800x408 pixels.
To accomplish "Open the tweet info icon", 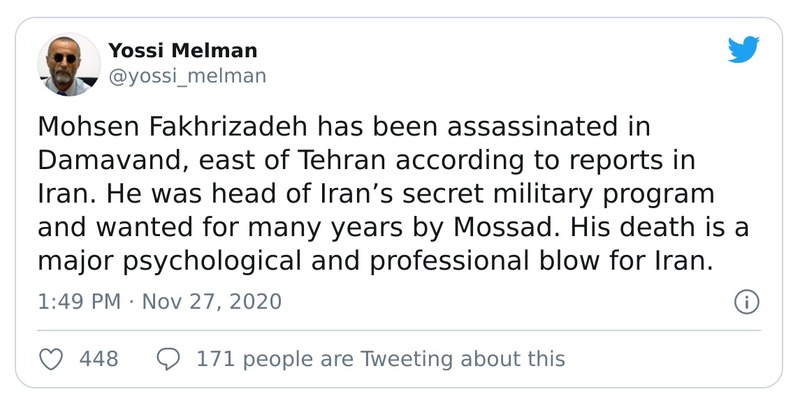I will click(746, 301).
